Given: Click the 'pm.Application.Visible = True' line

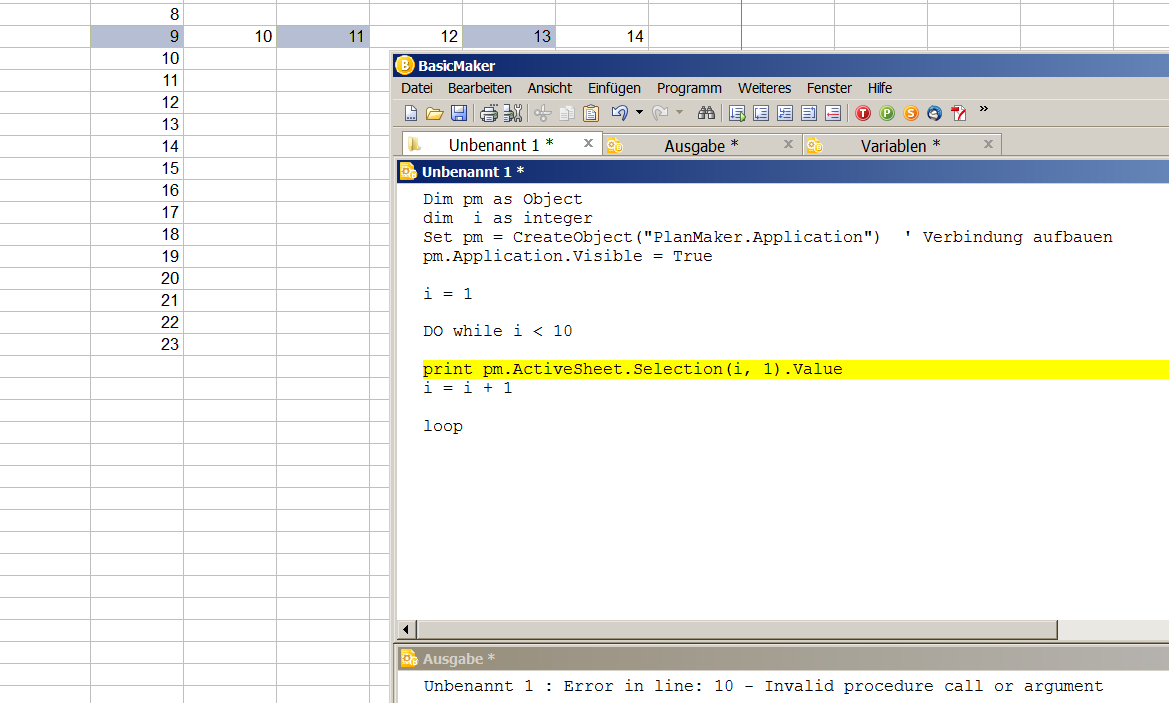Looking at the screenshot, I should 567,256.
